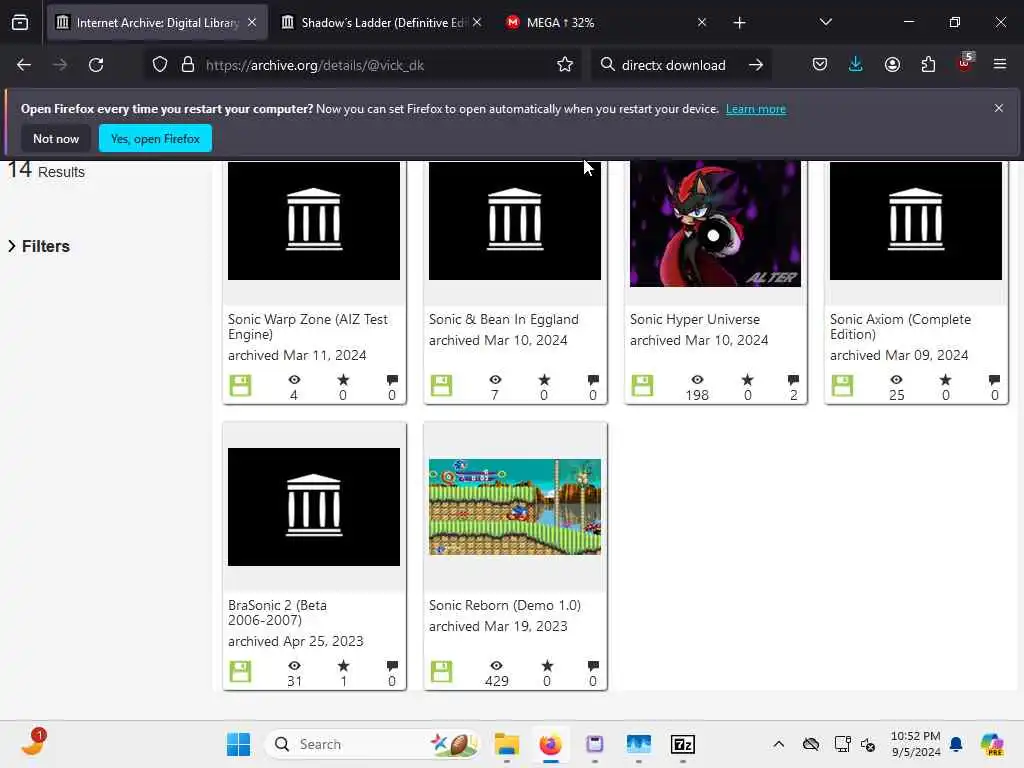
Task: Expand the Filters section
Action: tap(39, 246)
